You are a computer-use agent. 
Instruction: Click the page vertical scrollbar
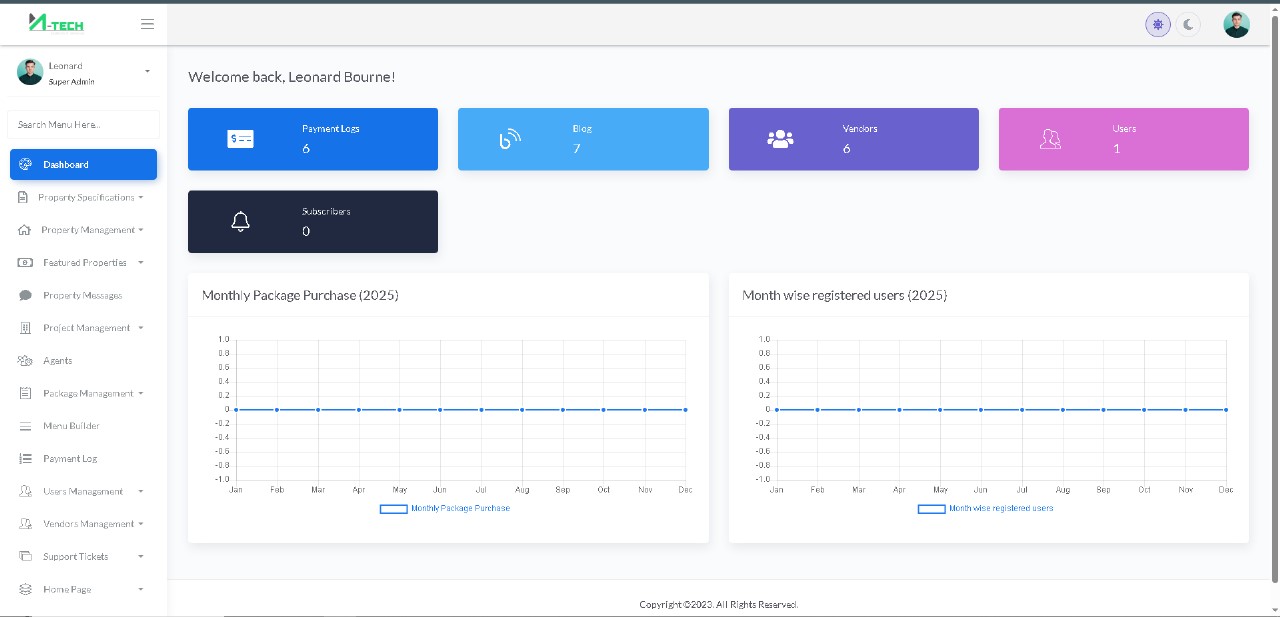click(x=1274, y=300)
